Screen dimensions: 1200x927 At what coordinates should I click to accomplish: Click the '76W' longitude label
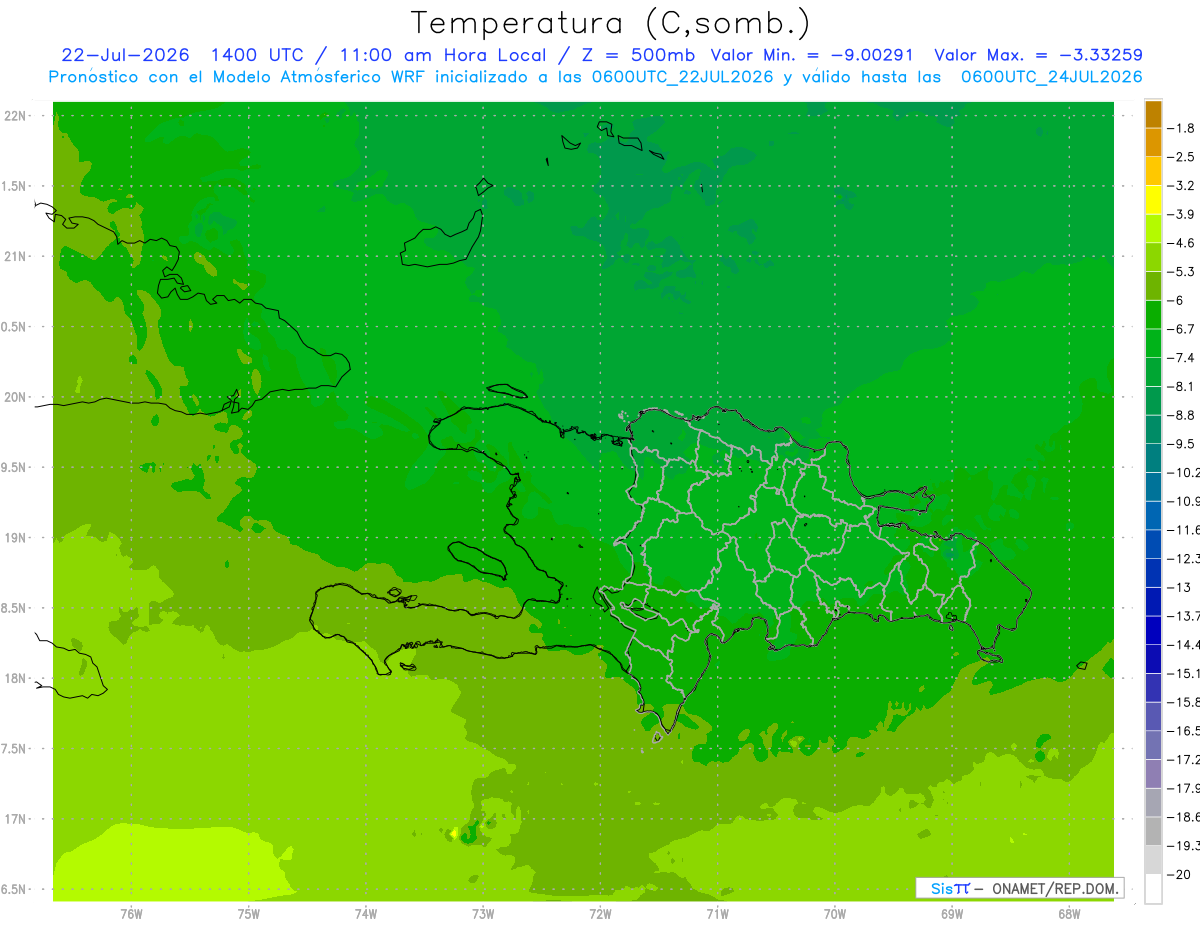tap(131, 913)
